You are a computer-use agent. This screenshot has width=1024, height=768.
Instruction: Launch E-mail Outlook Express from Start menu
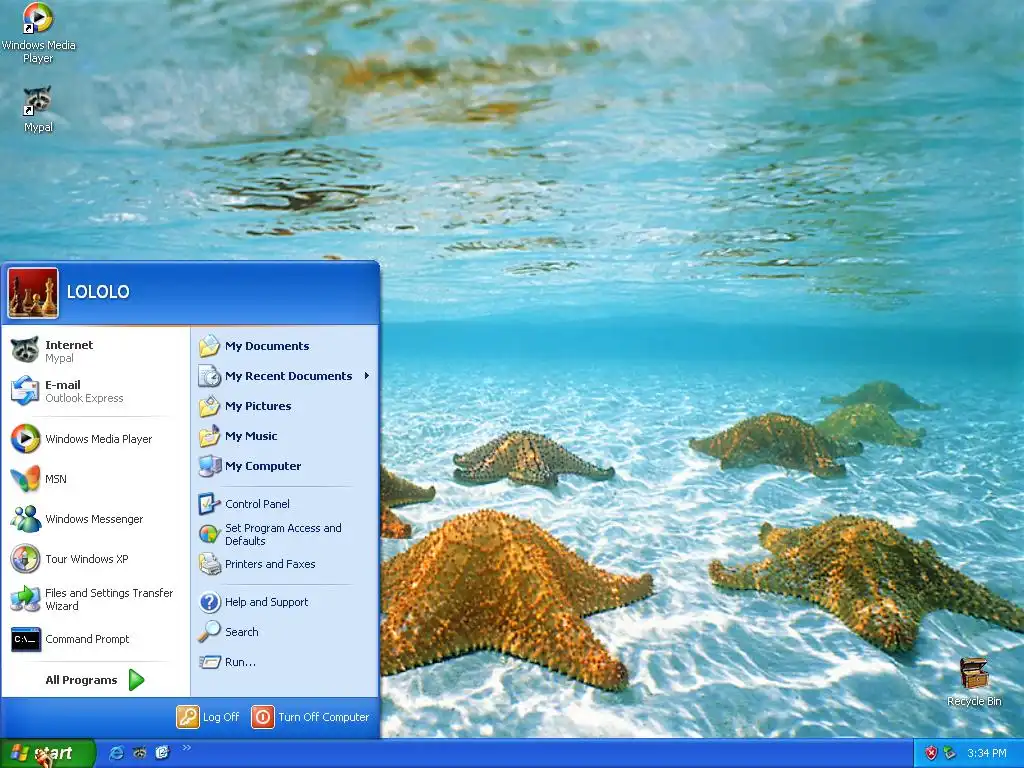coord(95,391)
